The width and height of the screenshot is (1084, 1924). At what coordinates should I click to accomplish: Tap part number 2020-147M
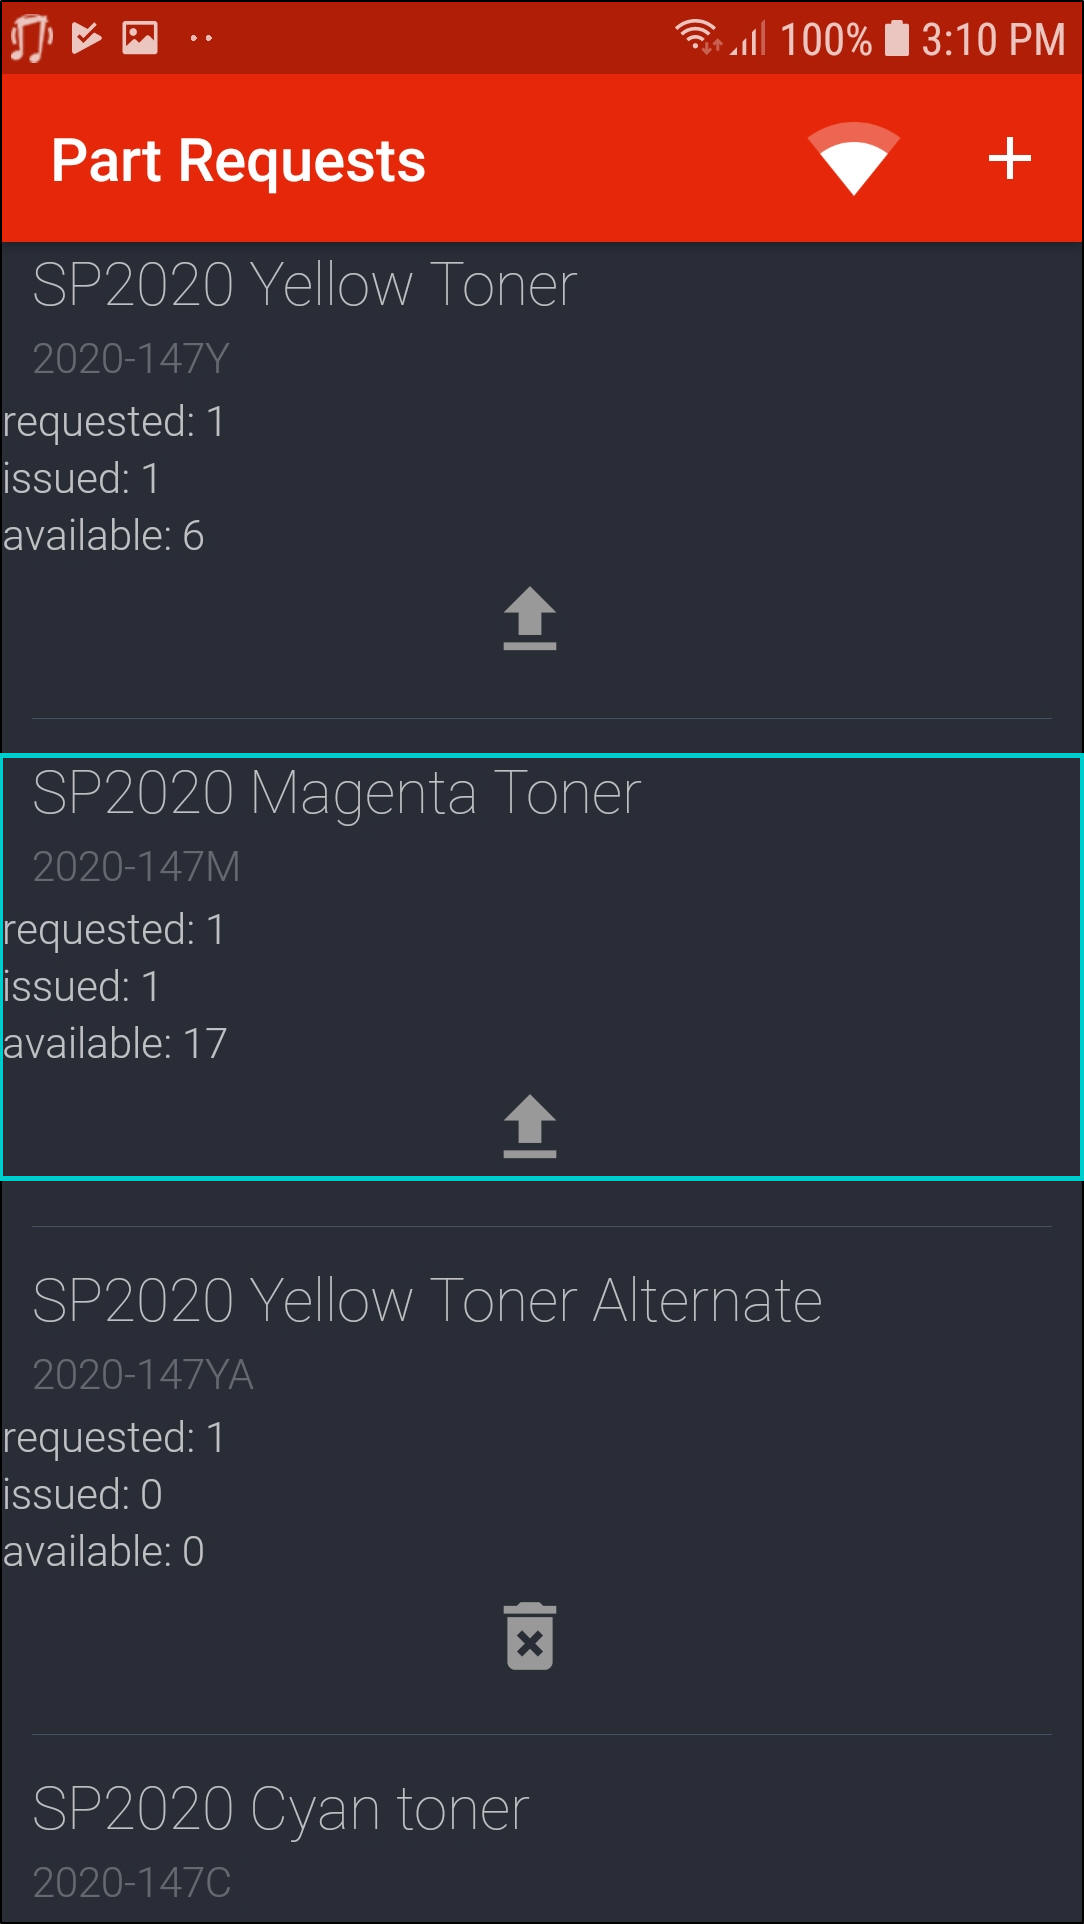(x=136, y=867)
